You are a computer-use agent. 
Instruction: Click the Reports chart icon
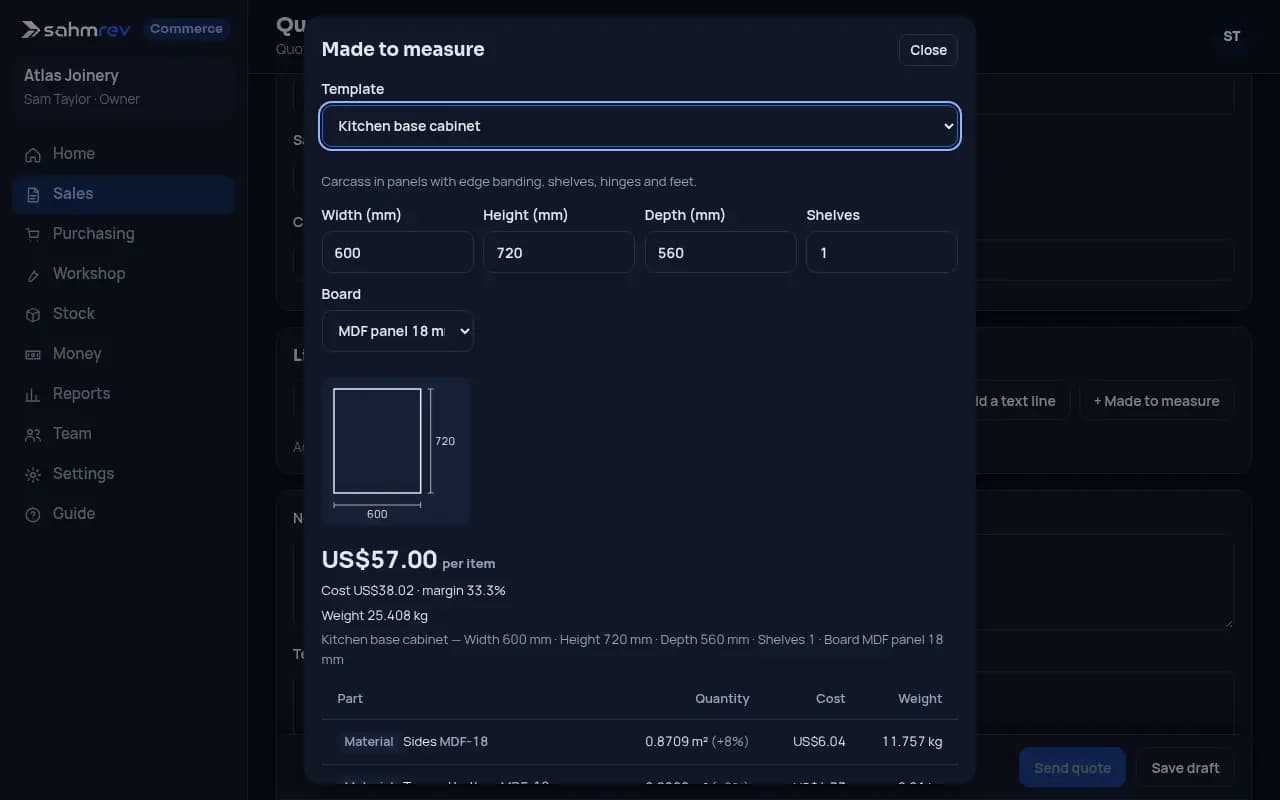tap(33, 394)
